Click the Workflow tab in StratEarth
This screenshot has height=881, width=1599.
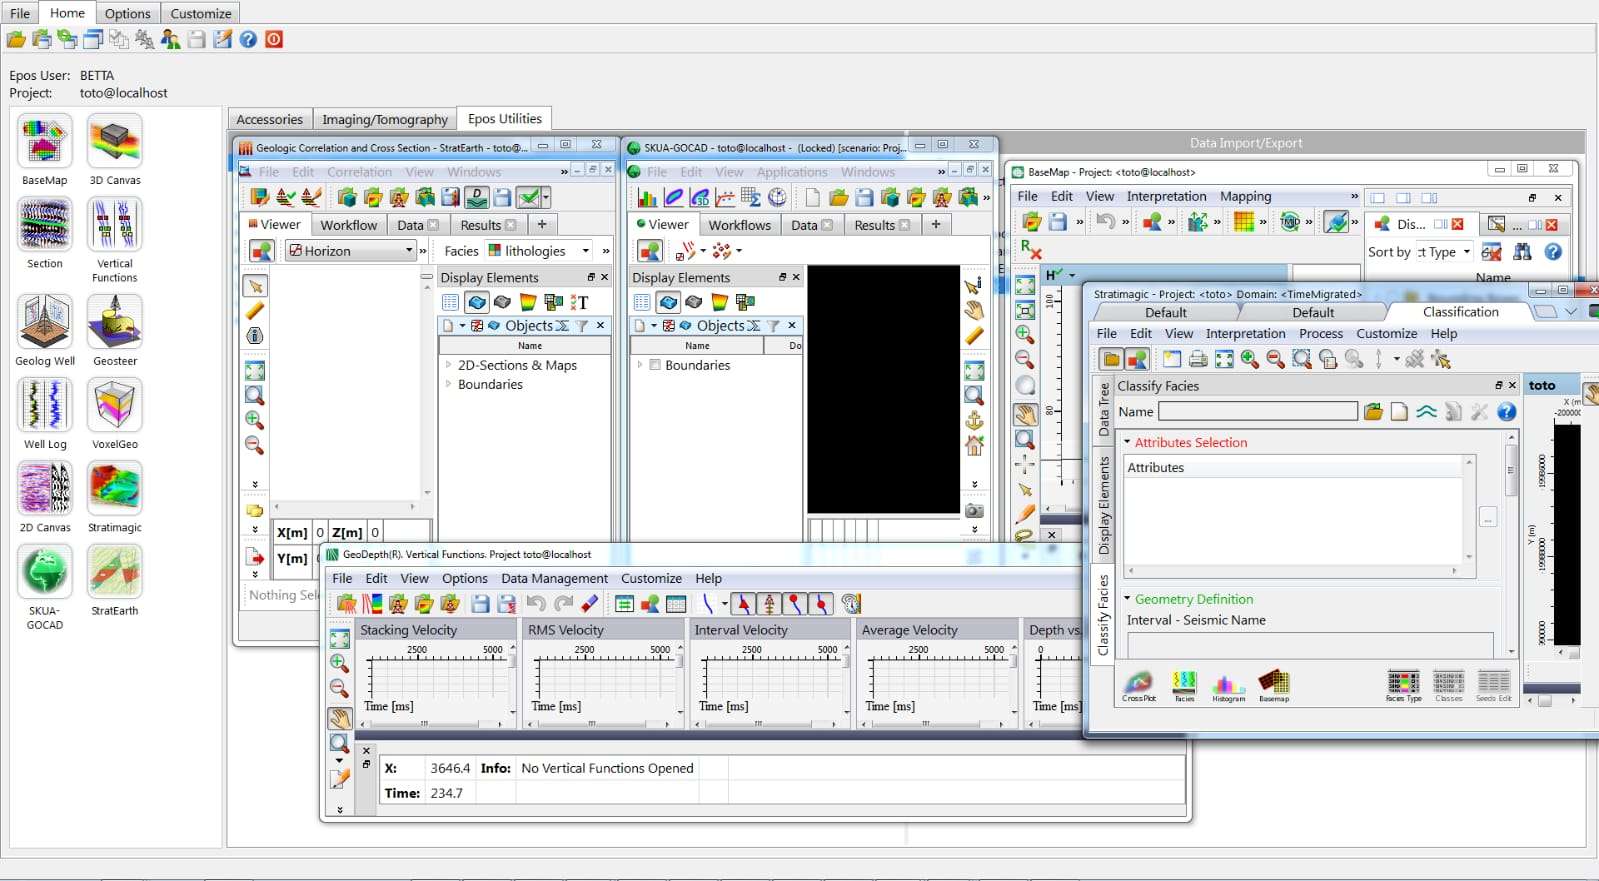click(348, 225)
